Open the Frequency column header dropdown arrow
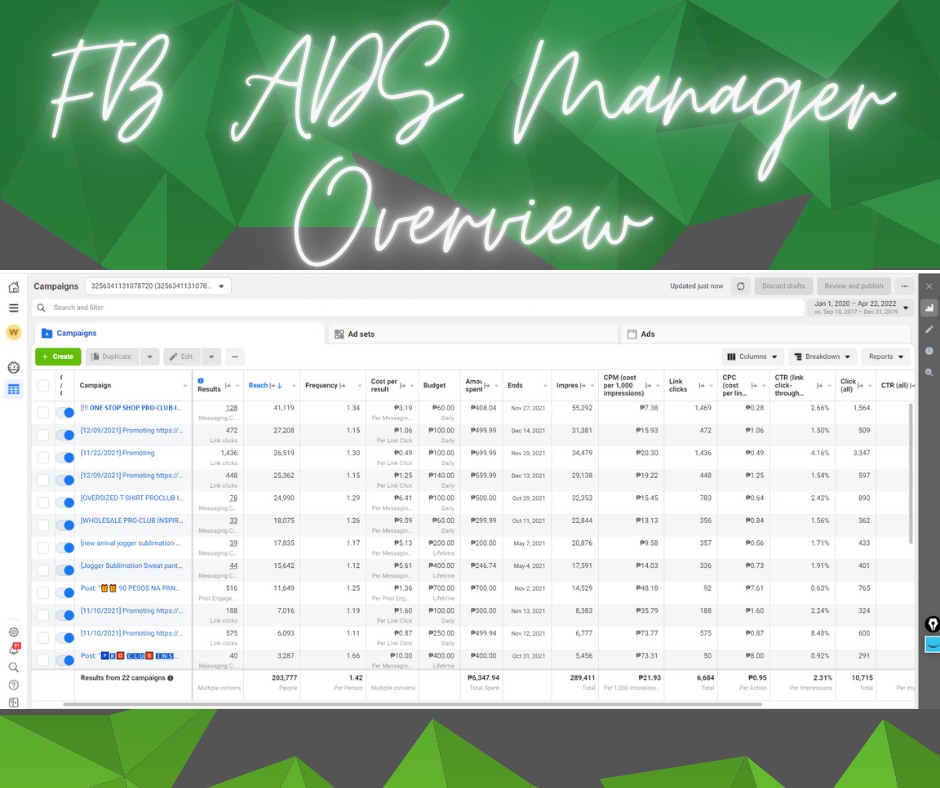 360,386
